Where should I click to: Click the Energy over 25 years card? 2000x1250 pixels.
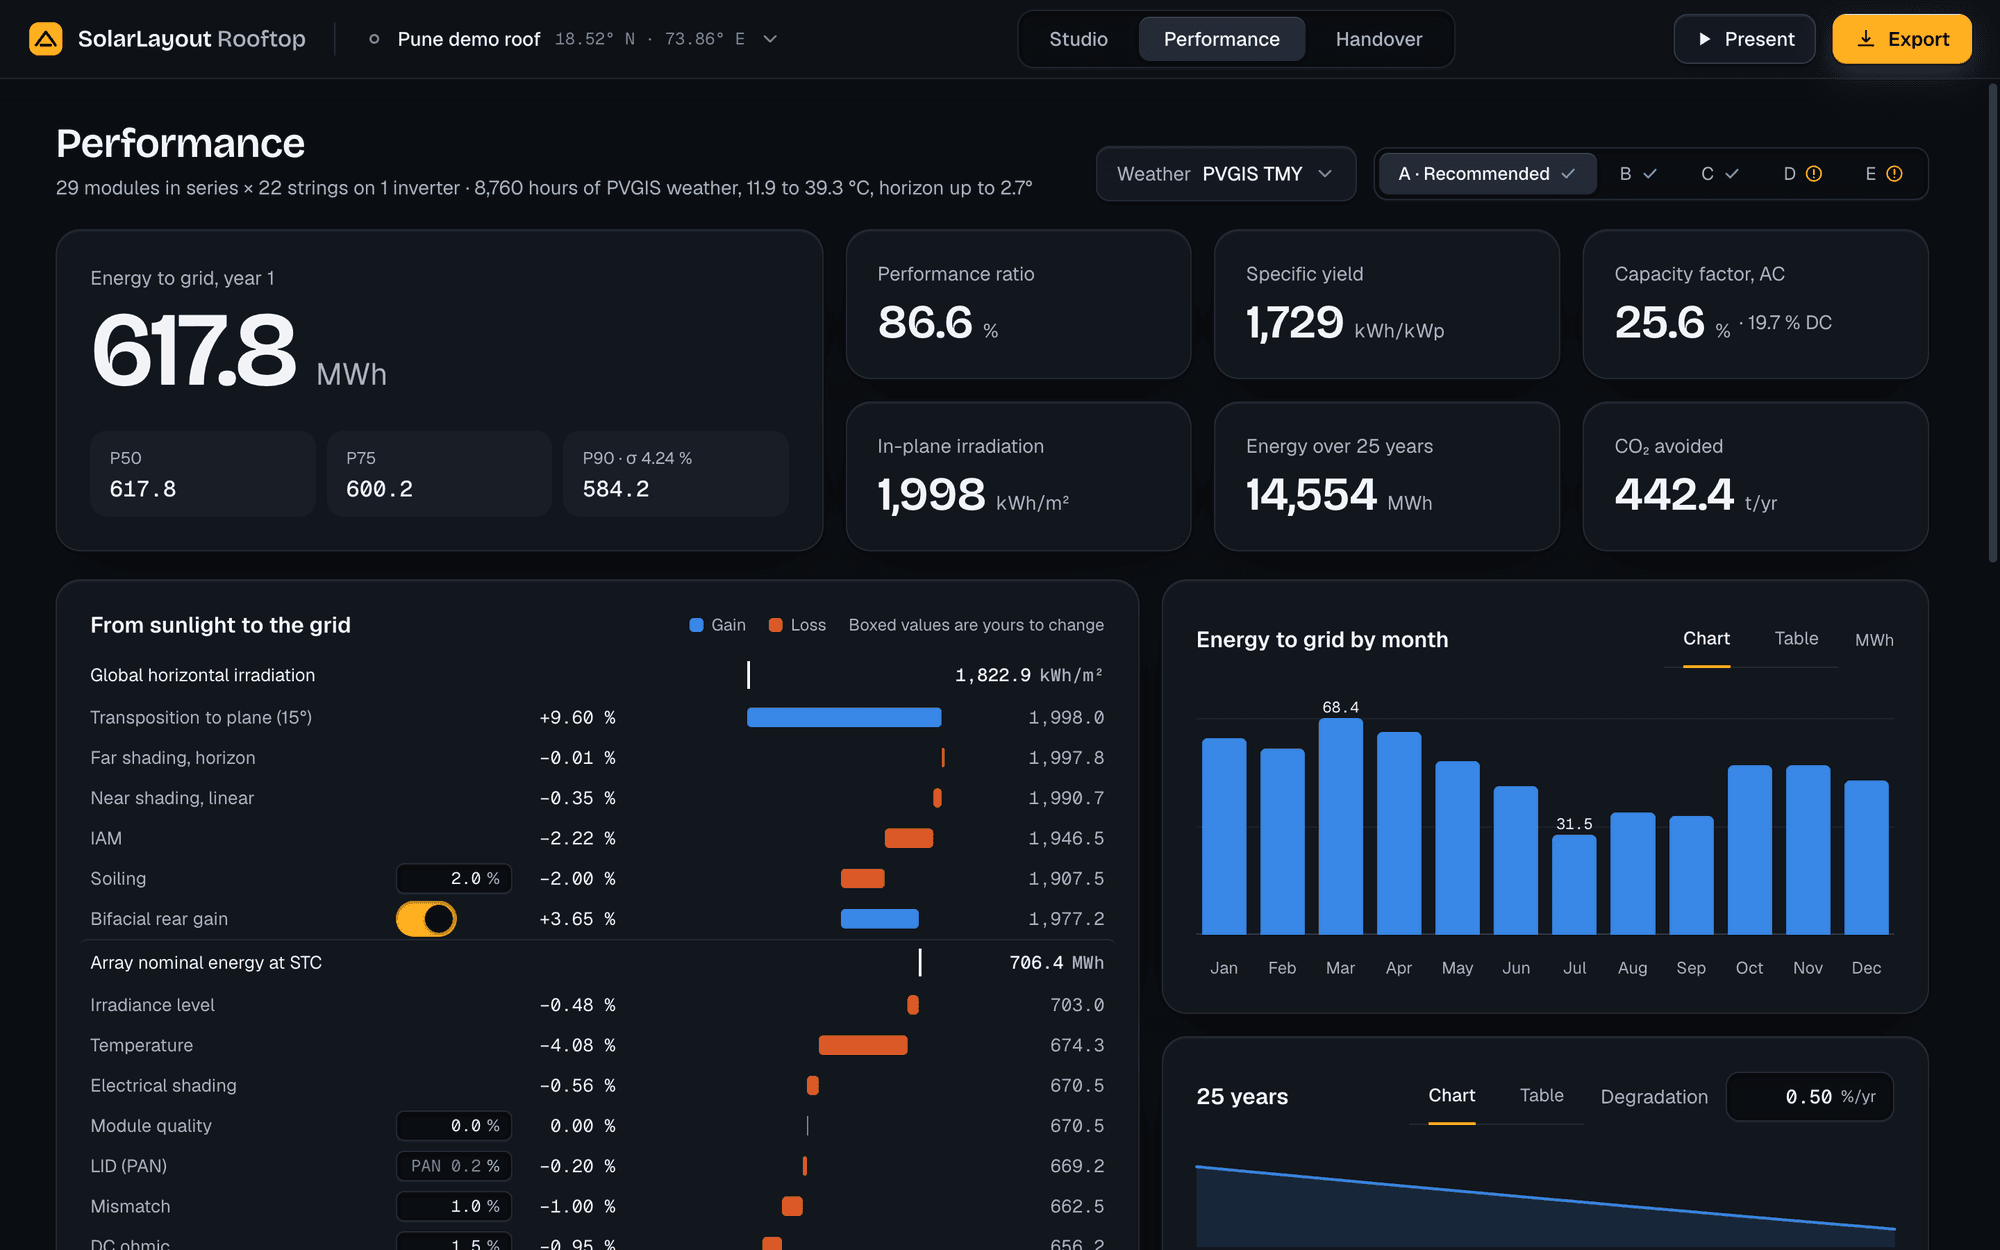click(1387, 476)
